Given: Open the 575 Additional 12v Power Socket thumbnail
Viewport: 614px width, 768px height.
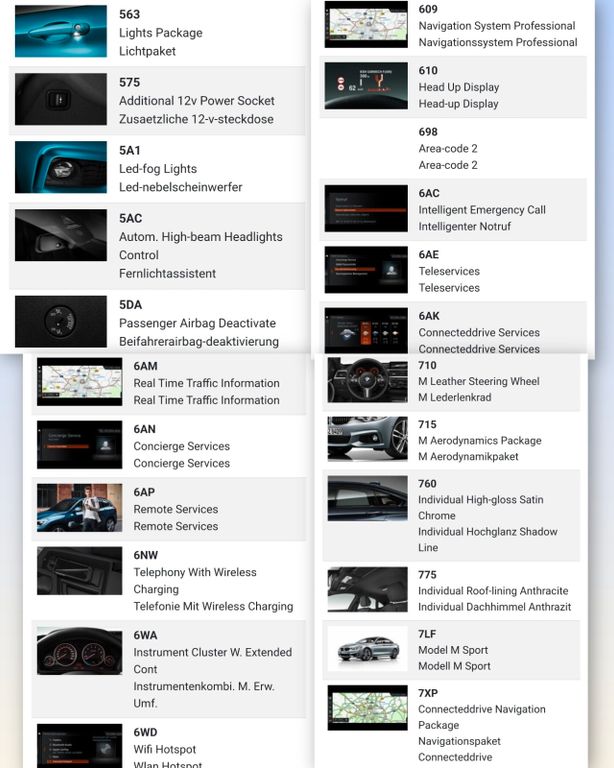Looking at the screenshot, I should click(x=61, y=99).
